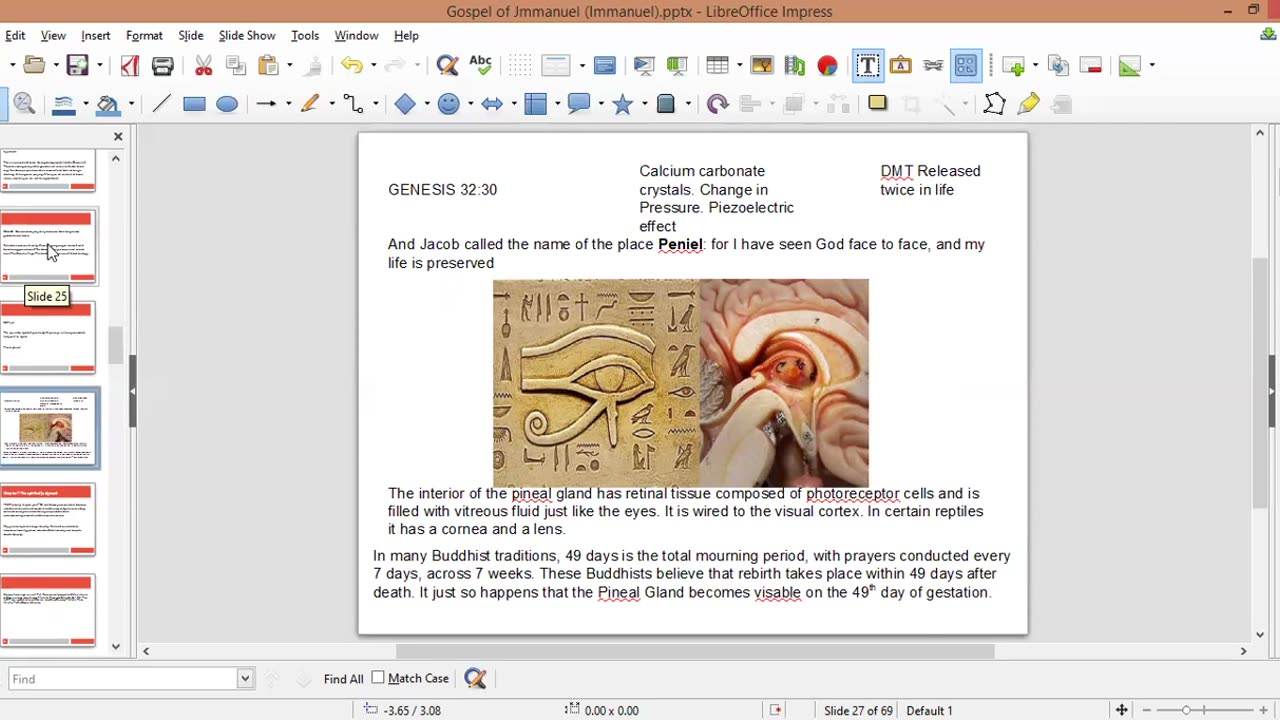Screen dimensions: 1280x720
Task: Expand the Find box history dropdown
Action: pos(245,679)
